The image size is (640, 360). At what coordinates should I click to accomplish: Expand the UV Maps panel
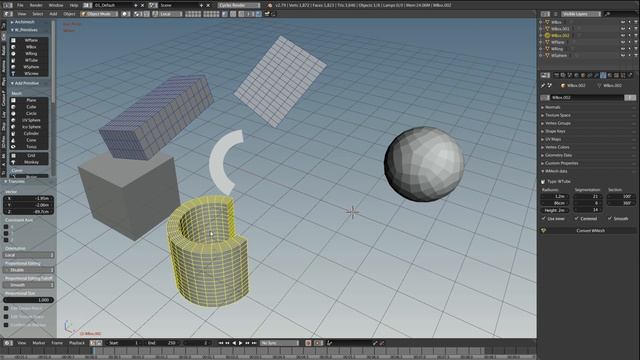(553, 139)
